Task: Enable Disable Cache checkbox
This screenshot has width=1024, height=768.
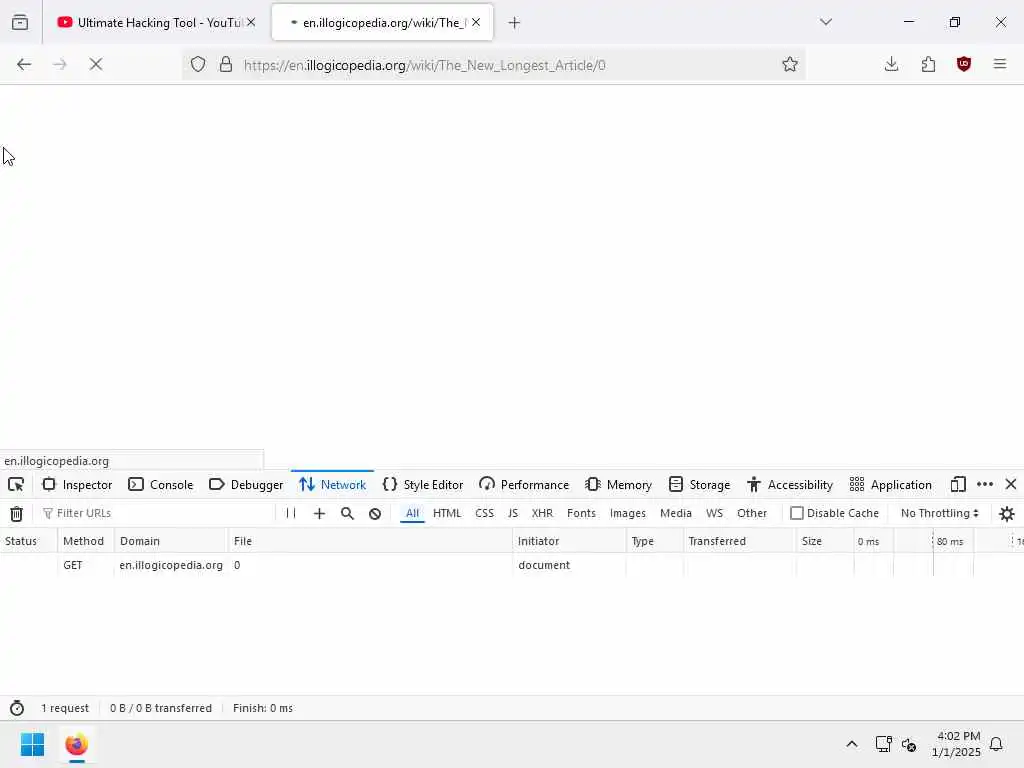Action: 797,513
